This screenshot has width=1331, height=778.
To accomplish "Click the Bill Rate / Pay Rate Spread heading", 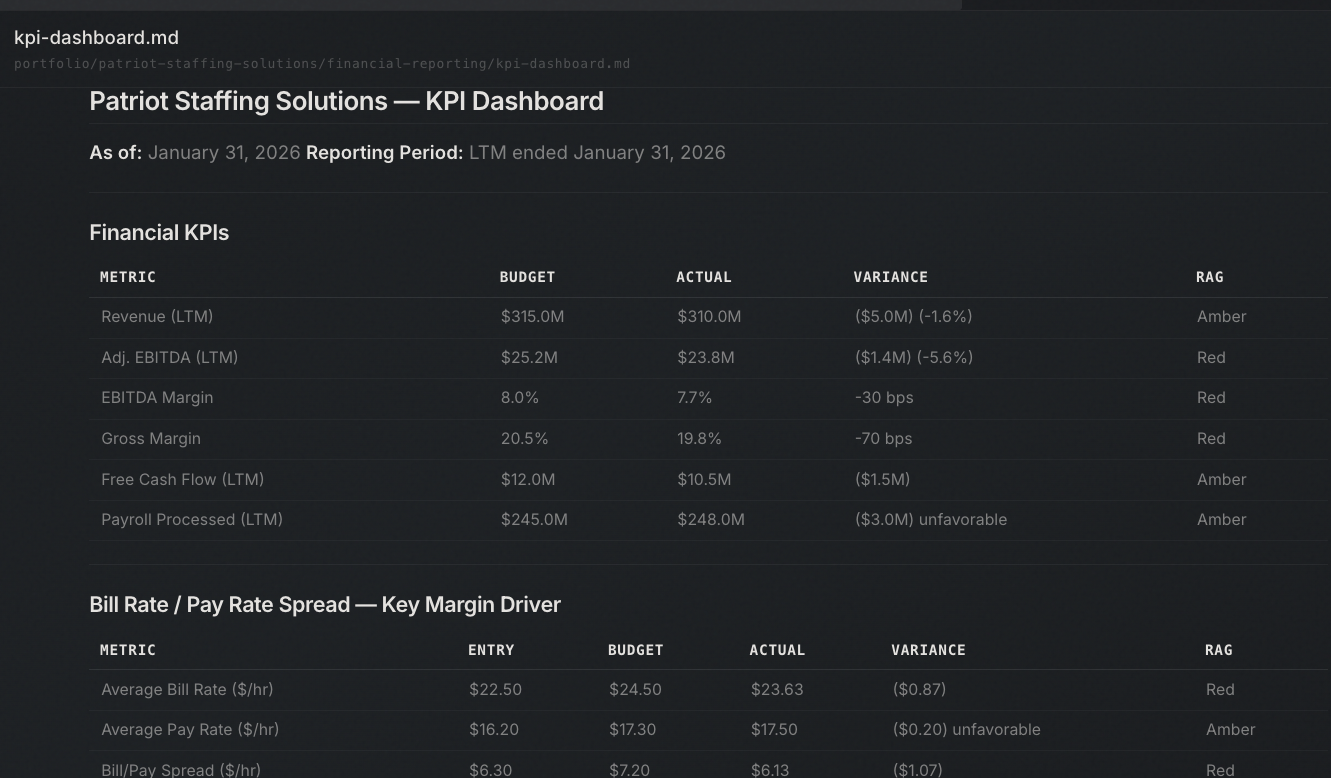I will (x=325, y=604).
